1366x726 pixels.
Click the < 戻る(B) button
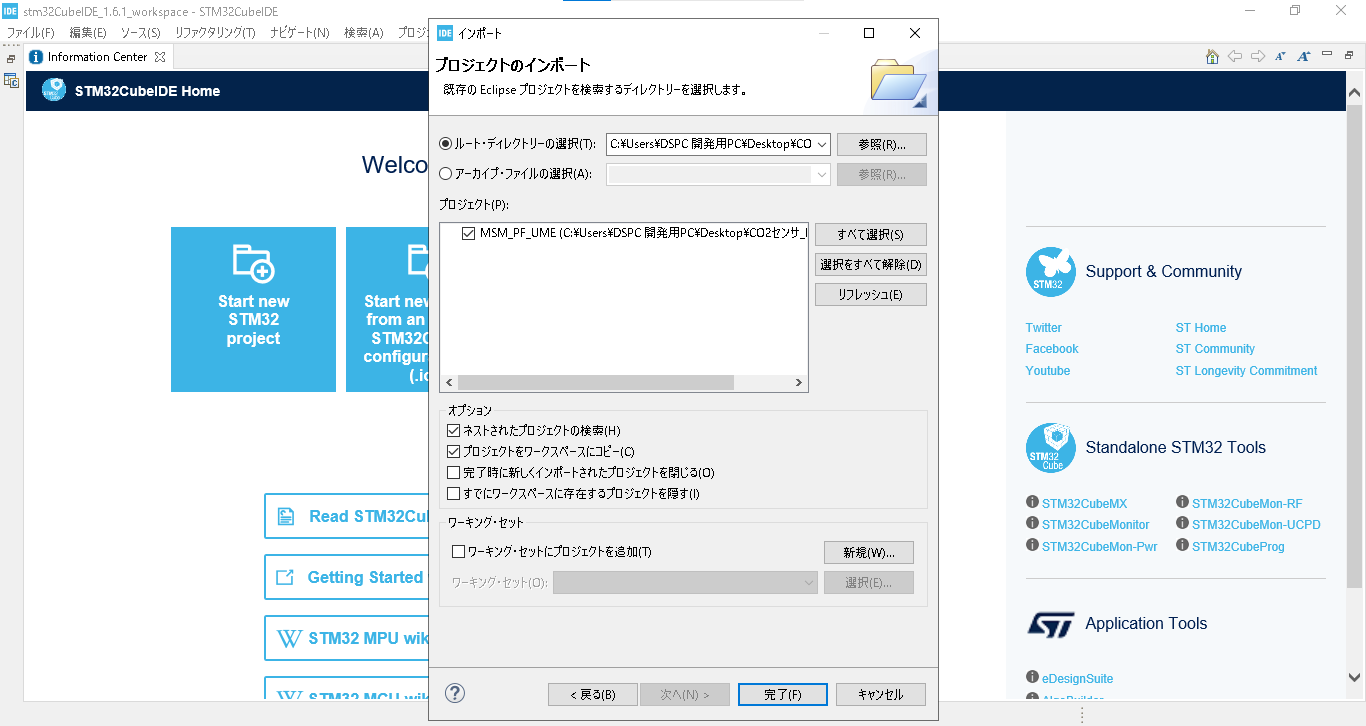592,694
